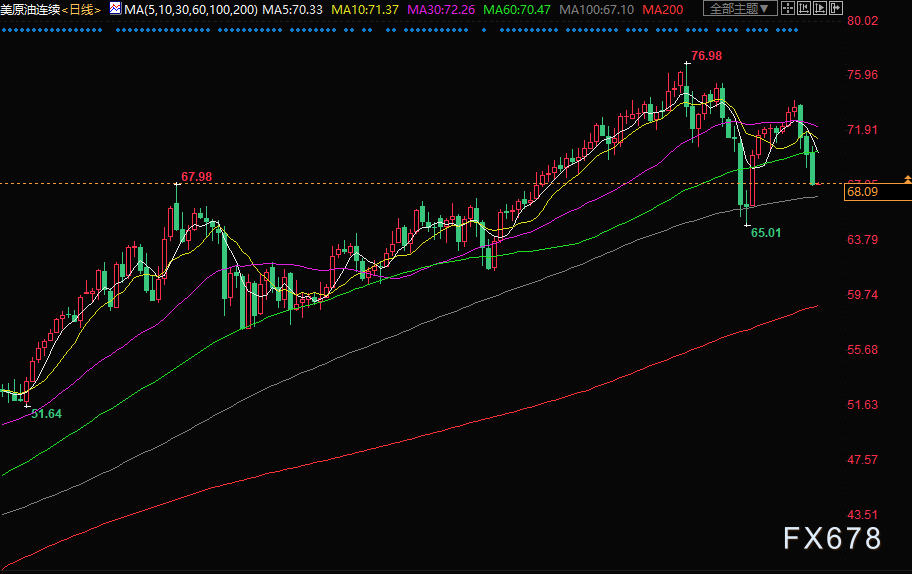Viewport: 912px width, 574px height.
Task: Click the 51.63 axis price
Action: pyautogui.click(x=863, y=404)
